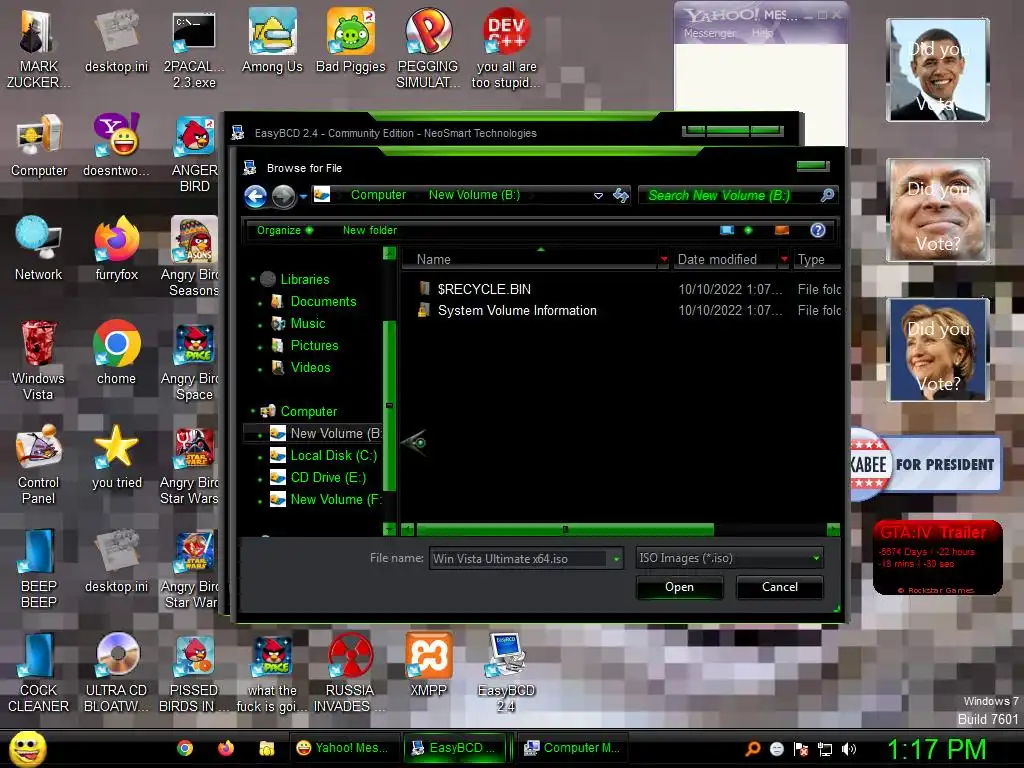Open the ISO Images (*.iso) file type dropdown

[729, 558]
